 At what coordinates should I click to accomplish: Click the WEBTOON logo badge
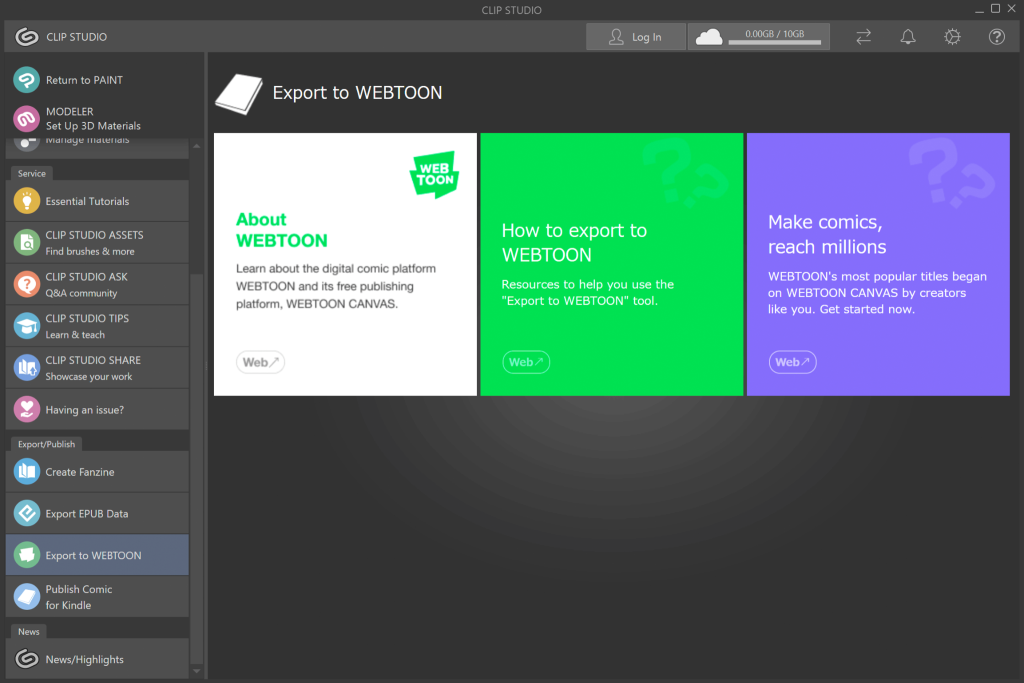pyautogui.click(x=434, y=174)
